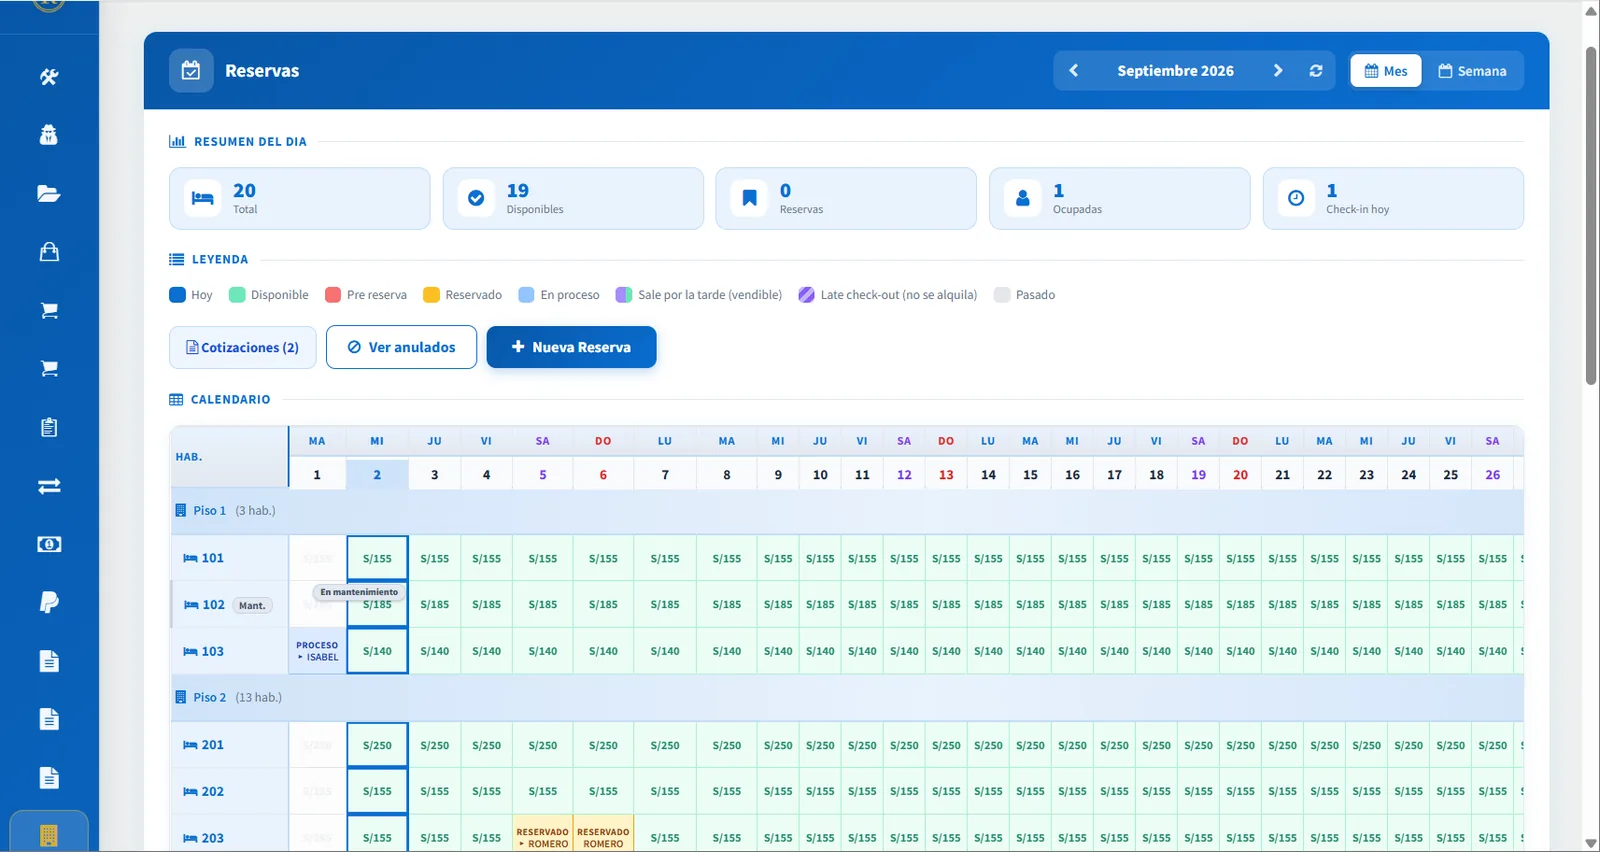Click Ver anulados button
This screenshot has width=1600, height=852.
coord(401,347)
